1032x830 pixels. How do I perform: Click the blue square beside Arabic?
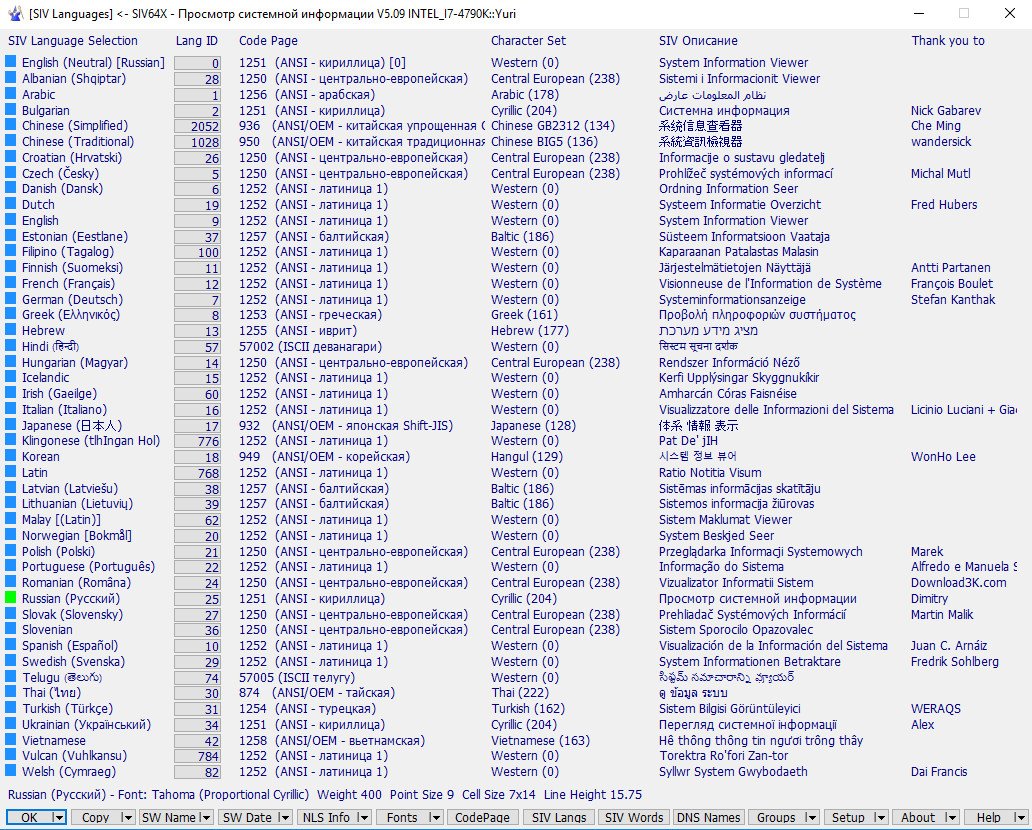pyautogui.click(x=11, y=95)
